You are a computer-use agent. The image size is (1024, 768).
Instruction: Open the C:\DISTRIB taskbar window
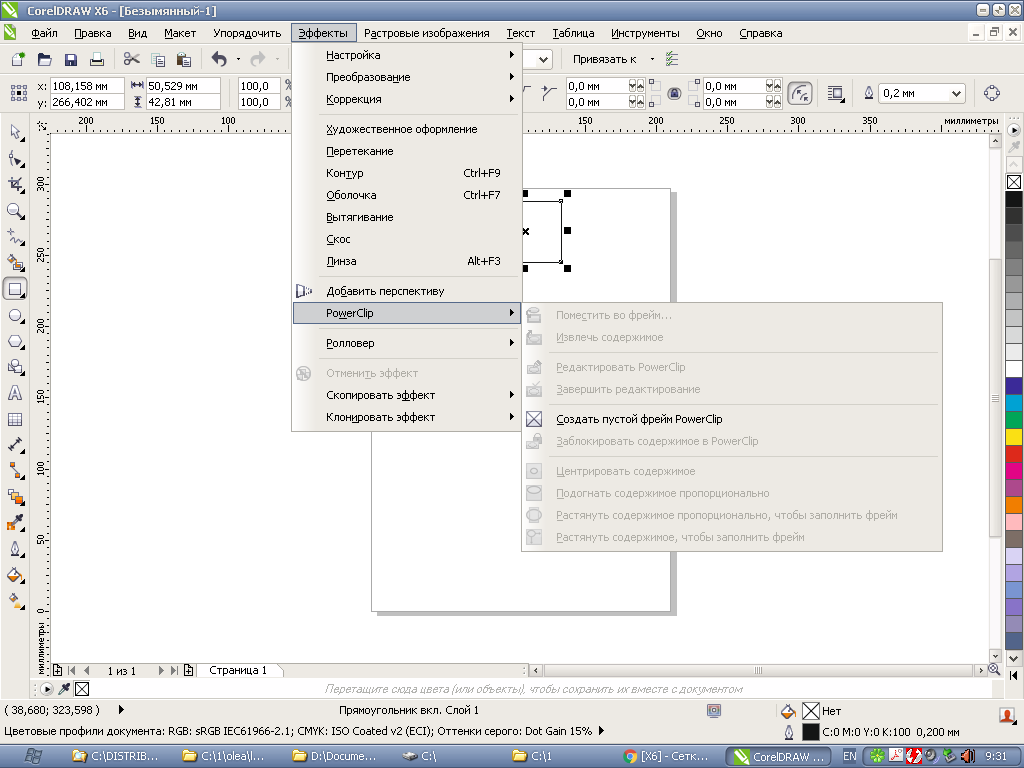(x=118, y=756)
